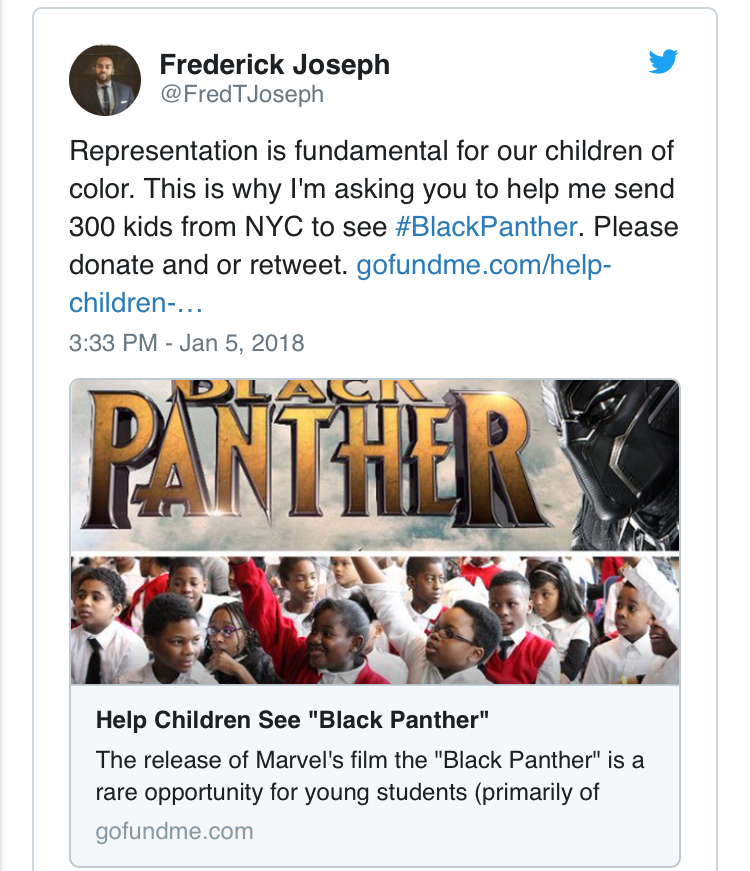Click the Twitter bird logo
The width and height of the screenshot is (750, 871).
663,62
